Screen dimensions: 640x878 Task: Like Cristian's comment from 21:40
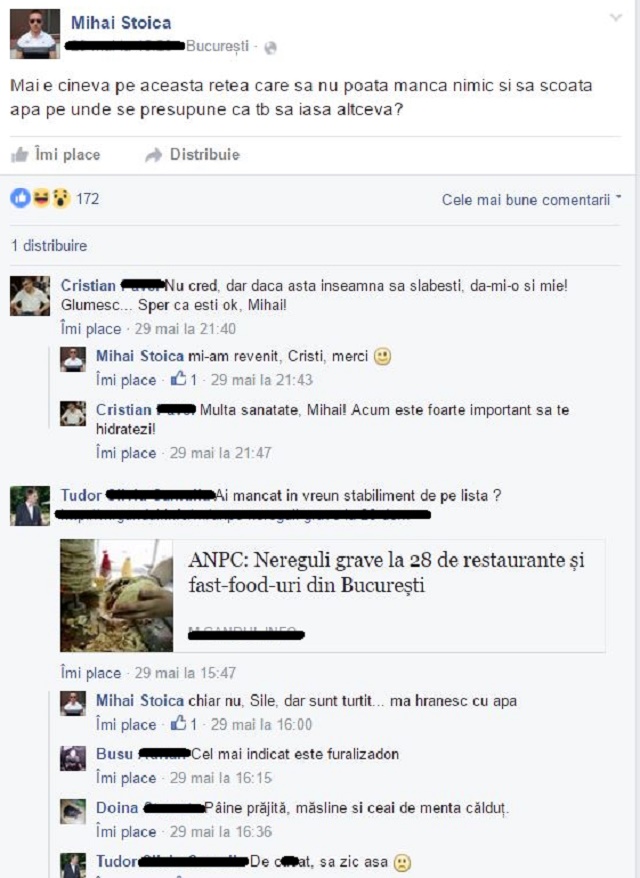(x=91, y=329)
